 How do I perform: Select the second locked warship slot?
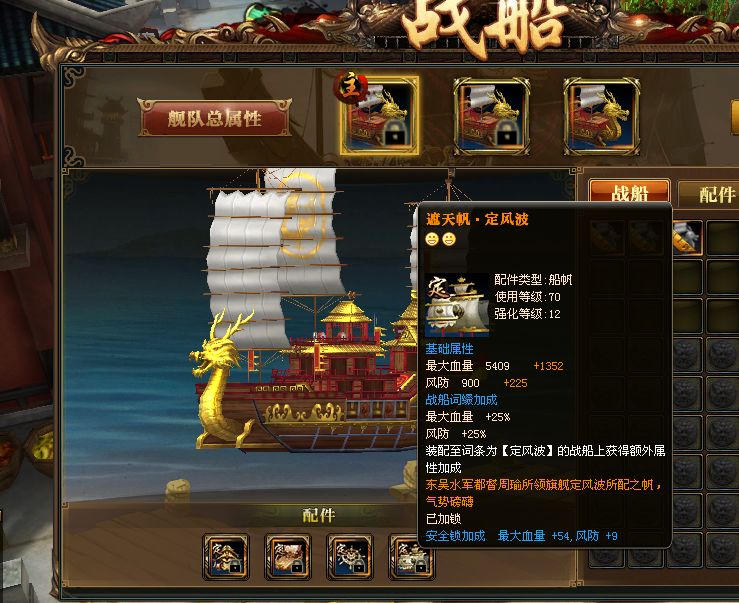click(x=491, y=116)
